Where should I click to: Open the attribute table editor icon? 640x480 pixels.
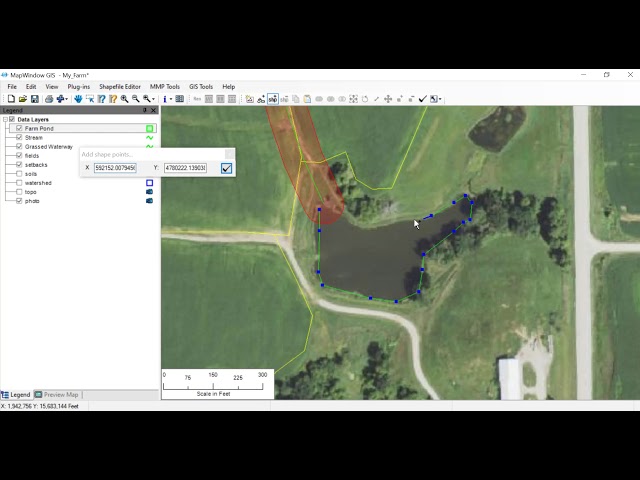pos(180,99)
